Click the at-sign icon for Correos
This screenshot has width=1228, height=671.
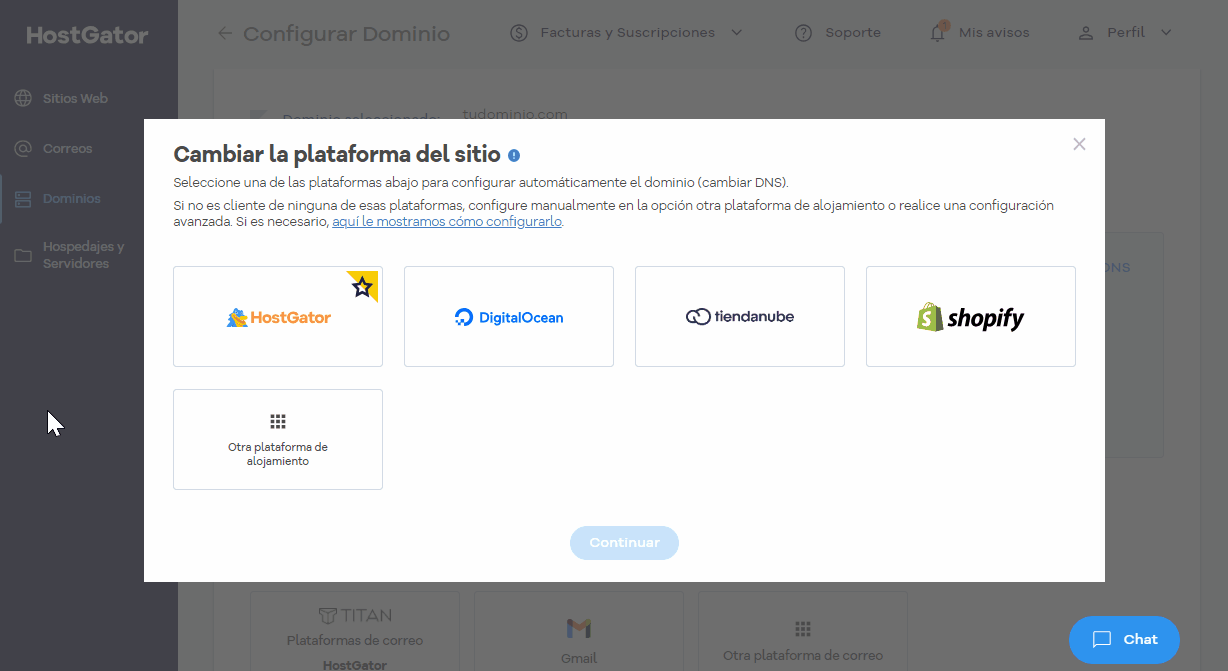point(22,149)
